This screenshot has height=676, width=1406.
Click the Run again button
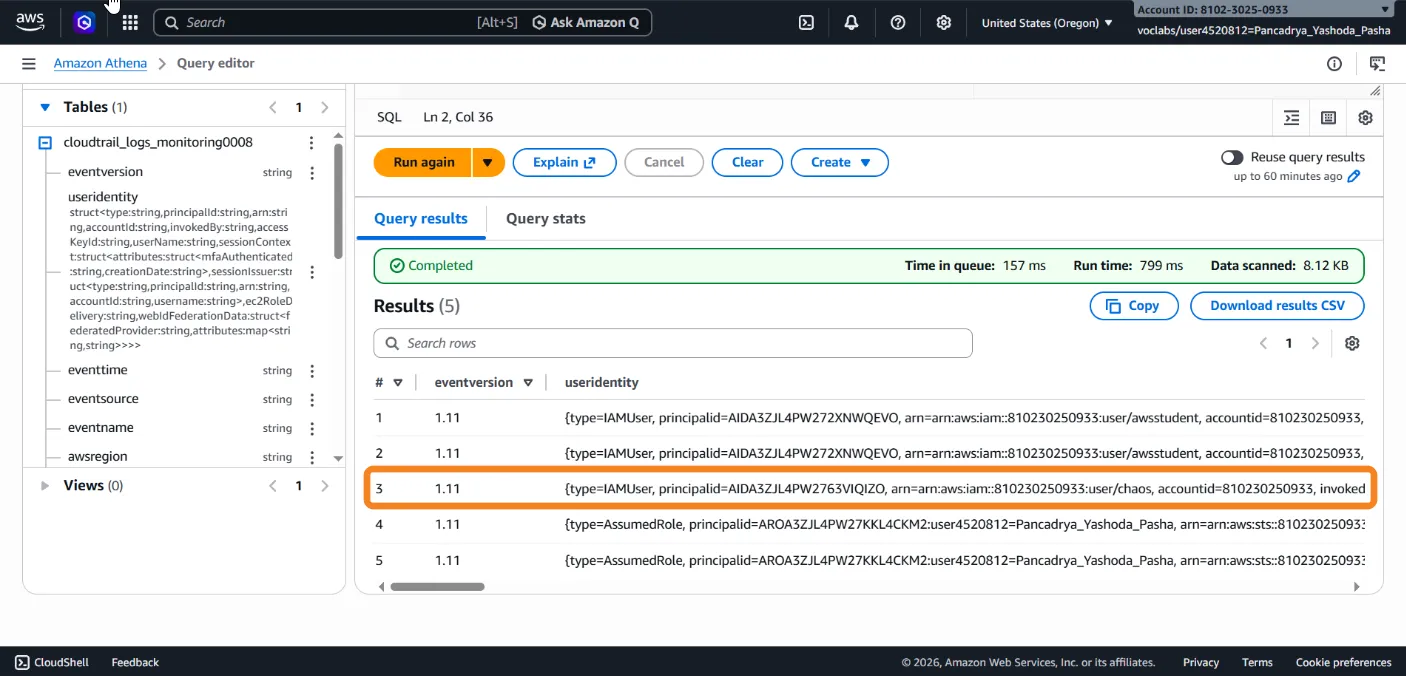(423, 162)
